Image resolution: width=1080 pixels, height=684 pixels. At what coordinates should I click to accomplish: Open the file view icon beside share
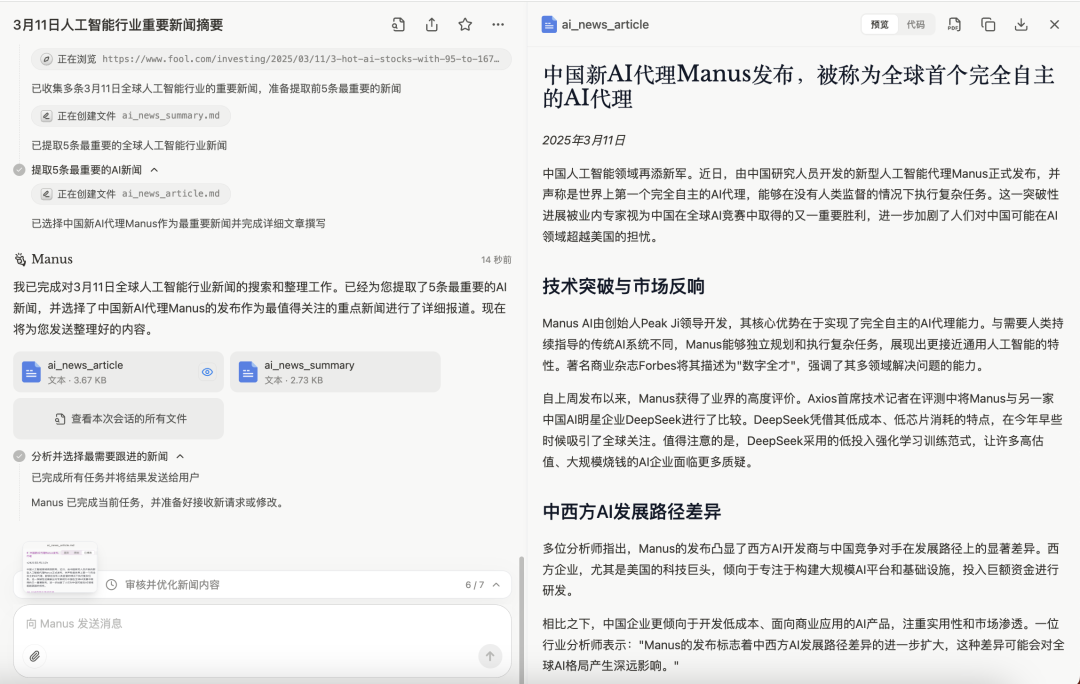point(398,25)
